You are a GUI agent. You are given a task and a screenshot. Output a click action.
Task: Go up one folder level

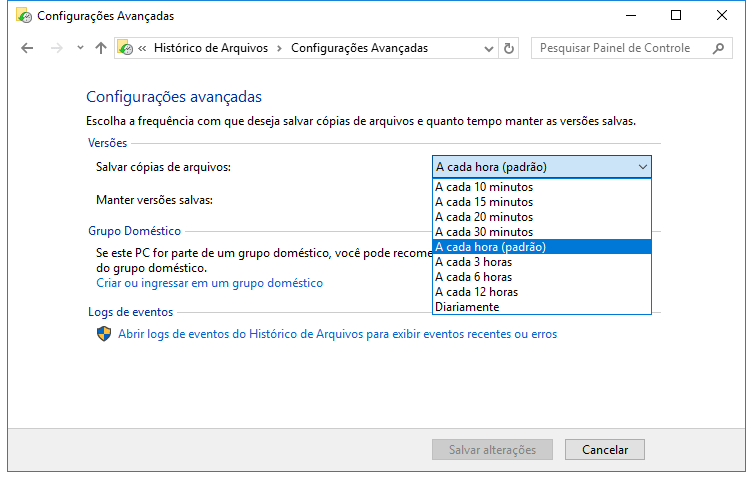click(100, 48)
